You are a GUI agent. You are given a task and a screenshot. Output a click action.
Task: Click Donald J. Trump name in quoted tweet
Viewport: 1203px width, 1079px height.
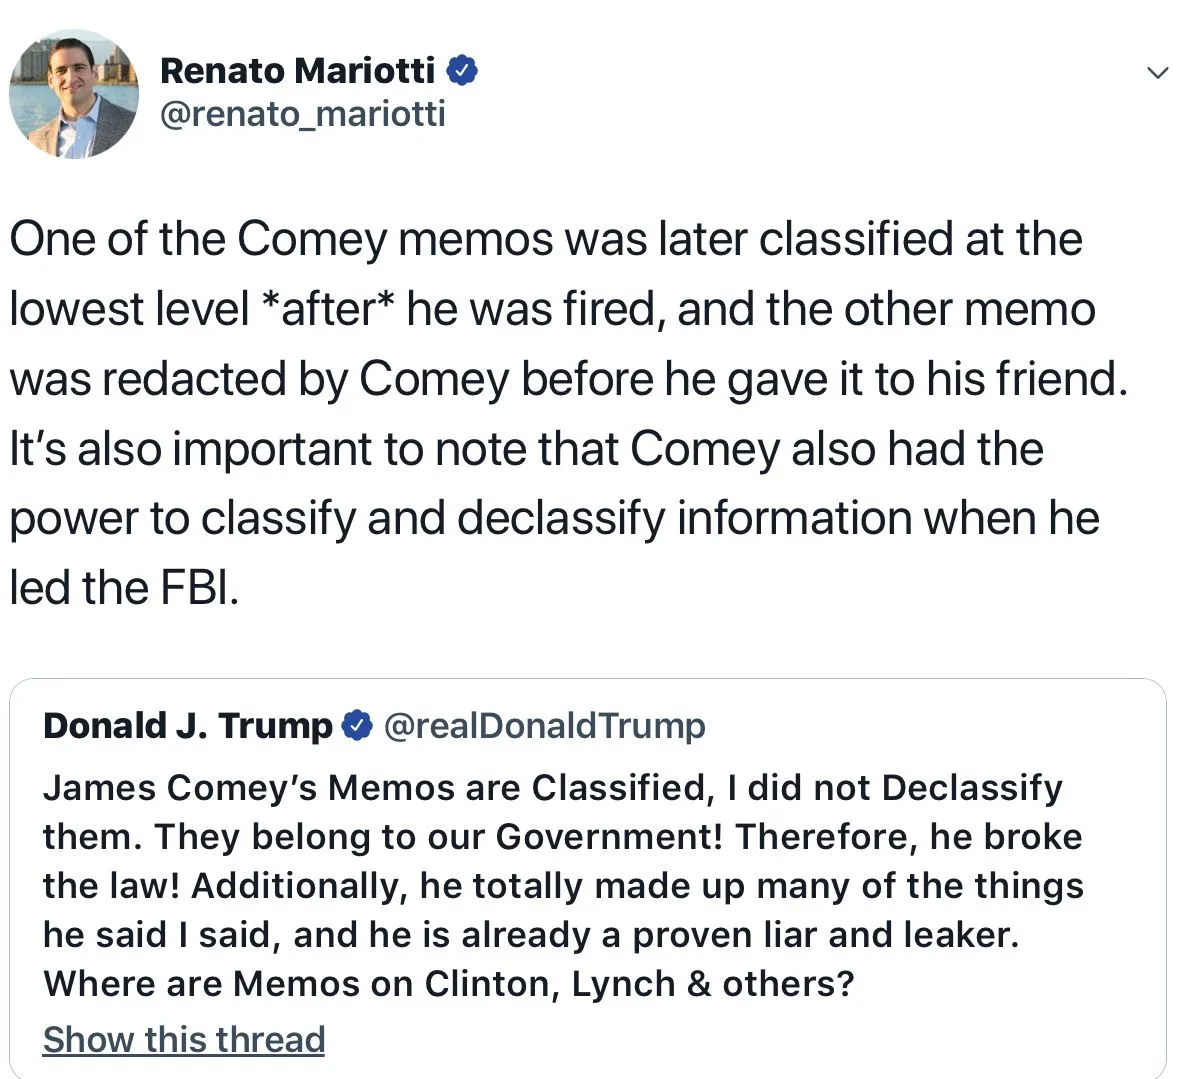187,726
